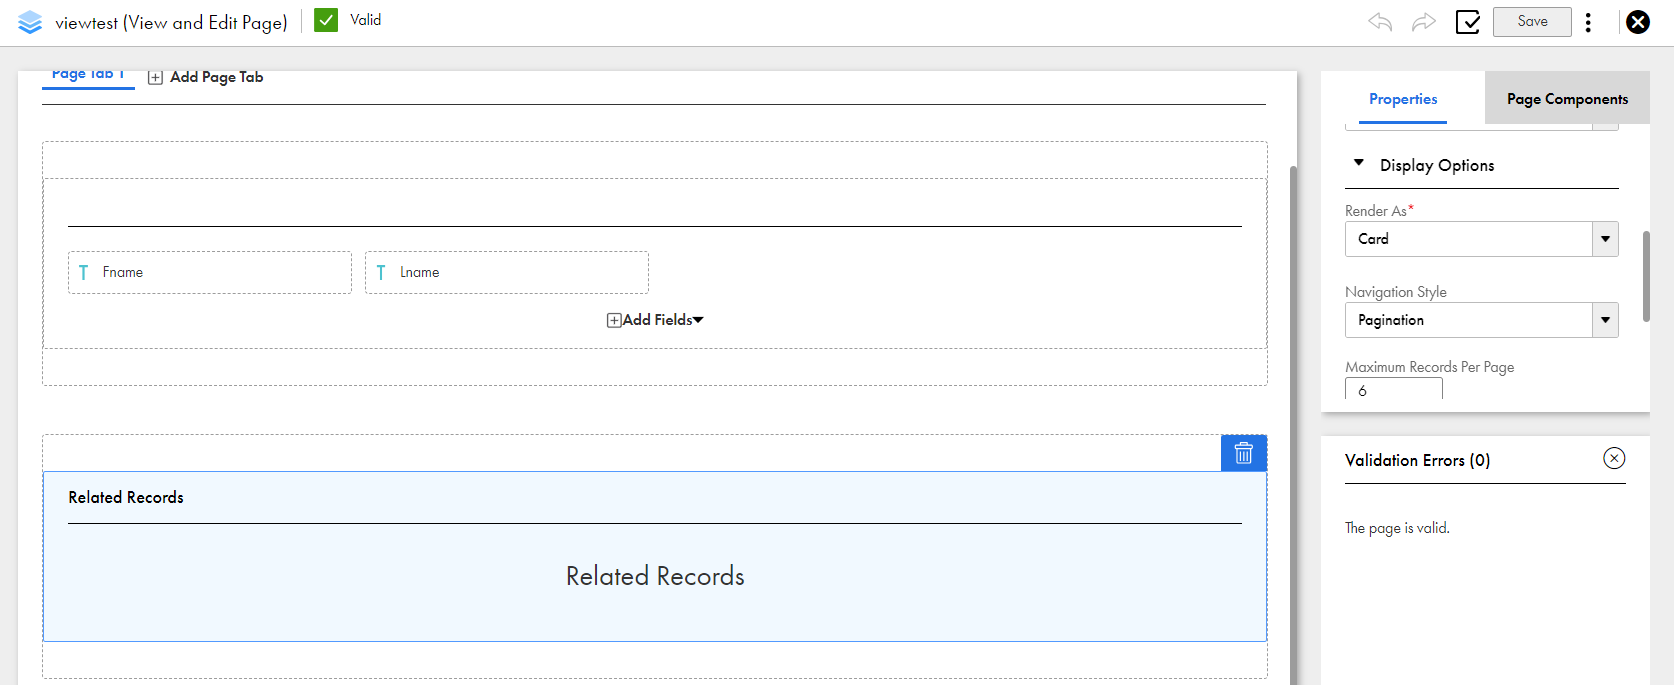Open the Render As dropdown

1481,239
